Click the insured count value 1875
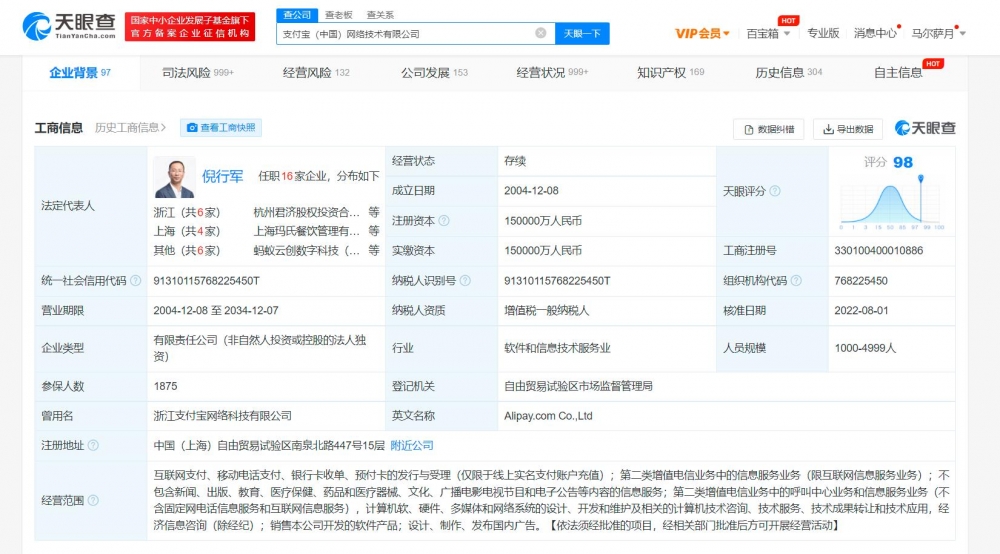This screenshot has width=1000, height=554. coord(166,386)
